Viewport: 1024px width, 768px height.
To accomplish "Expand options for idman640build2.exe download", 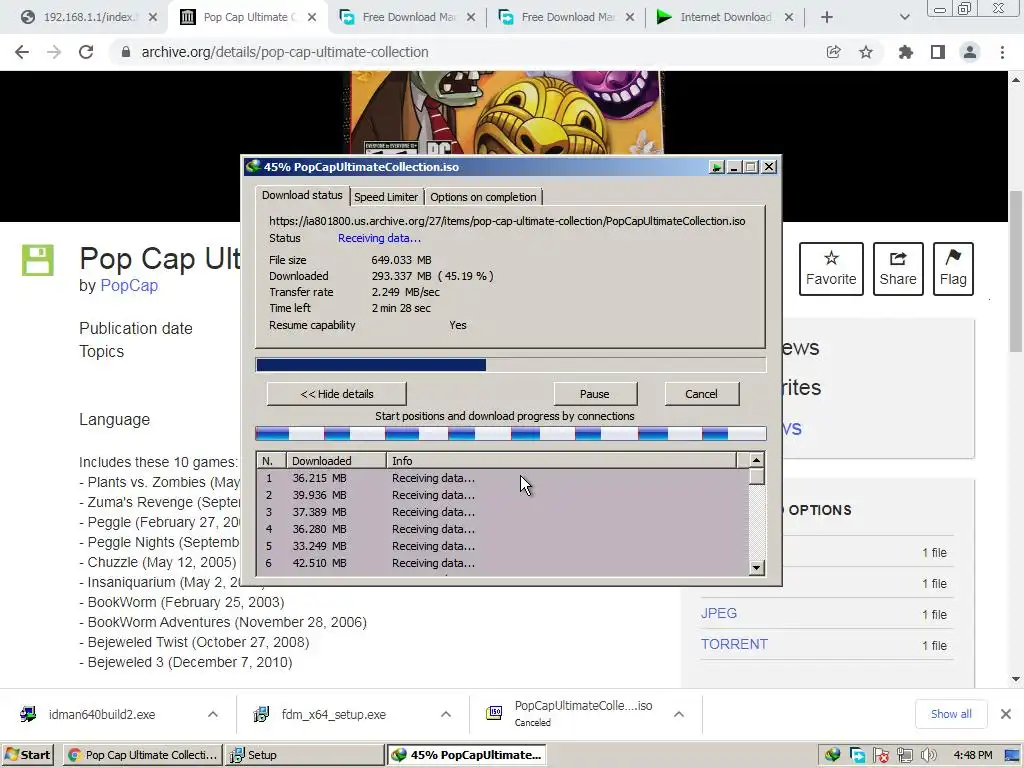I will pyautogui.click(x=213, y=714).
